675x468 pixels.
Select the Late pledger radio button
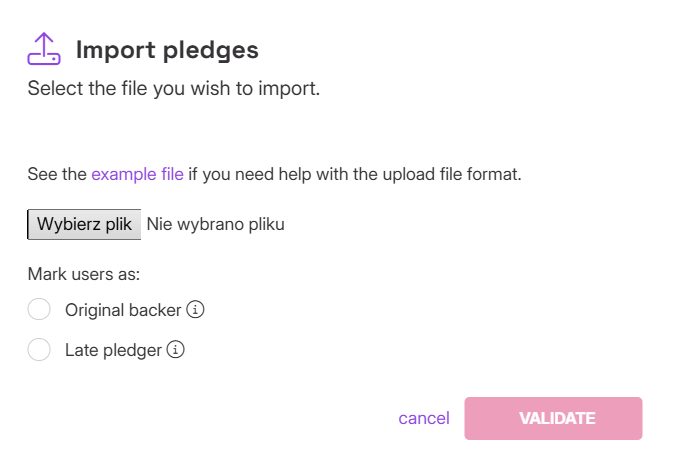(x=39, y=350)
